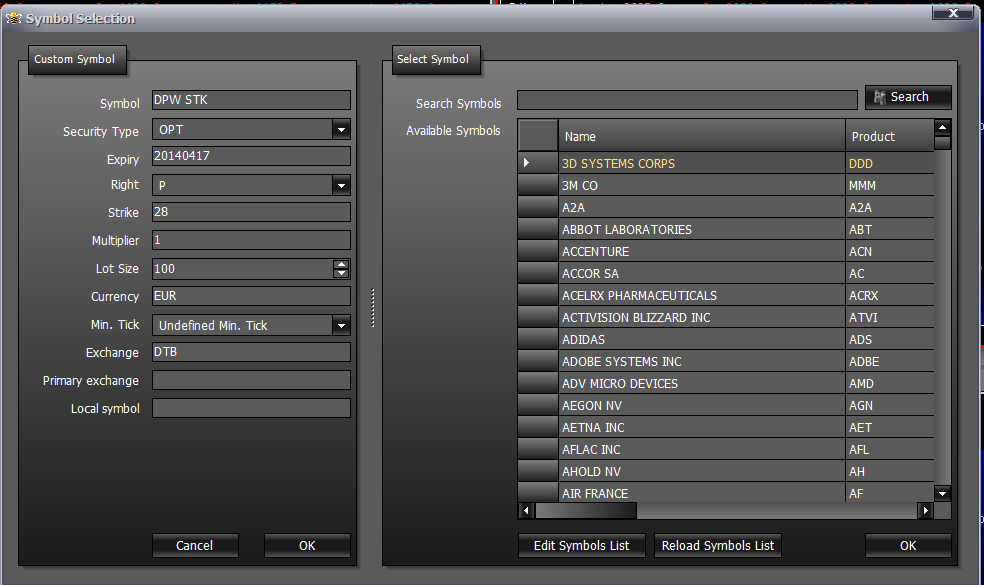
Task: Click into the Search Symbols field
Action: [x=687, y=100]
